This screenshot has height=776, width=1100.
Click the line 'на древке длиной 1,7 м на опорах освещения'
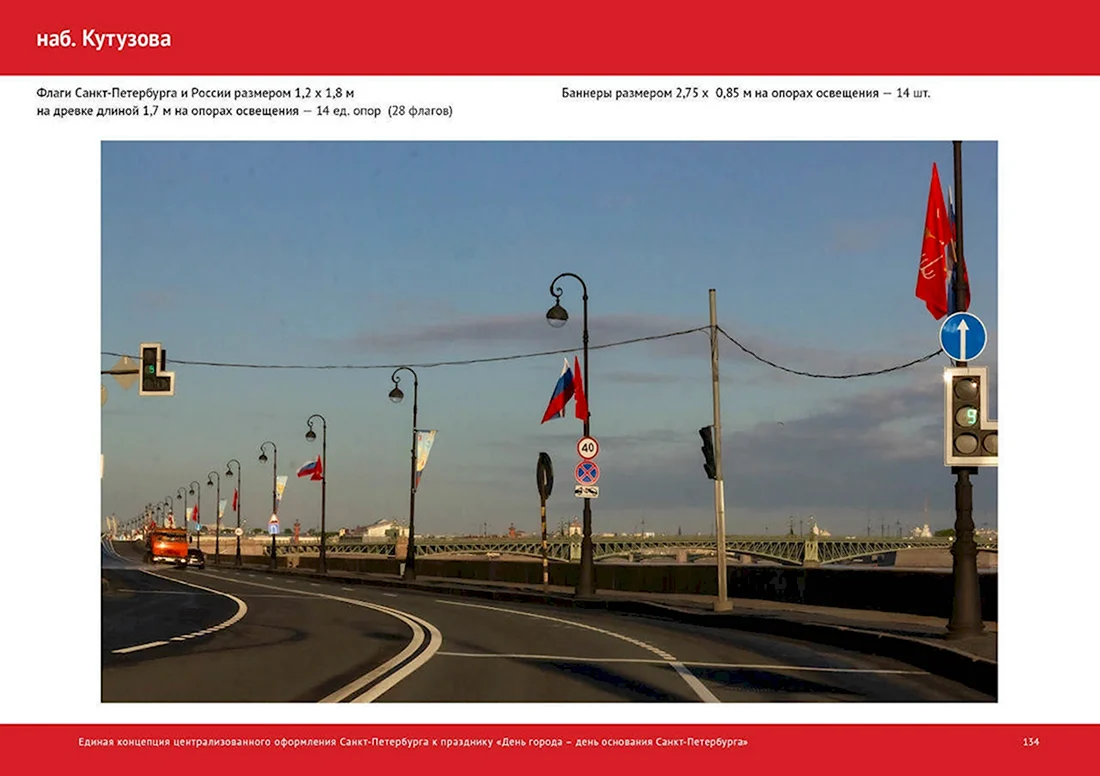[x=168, y=111]
